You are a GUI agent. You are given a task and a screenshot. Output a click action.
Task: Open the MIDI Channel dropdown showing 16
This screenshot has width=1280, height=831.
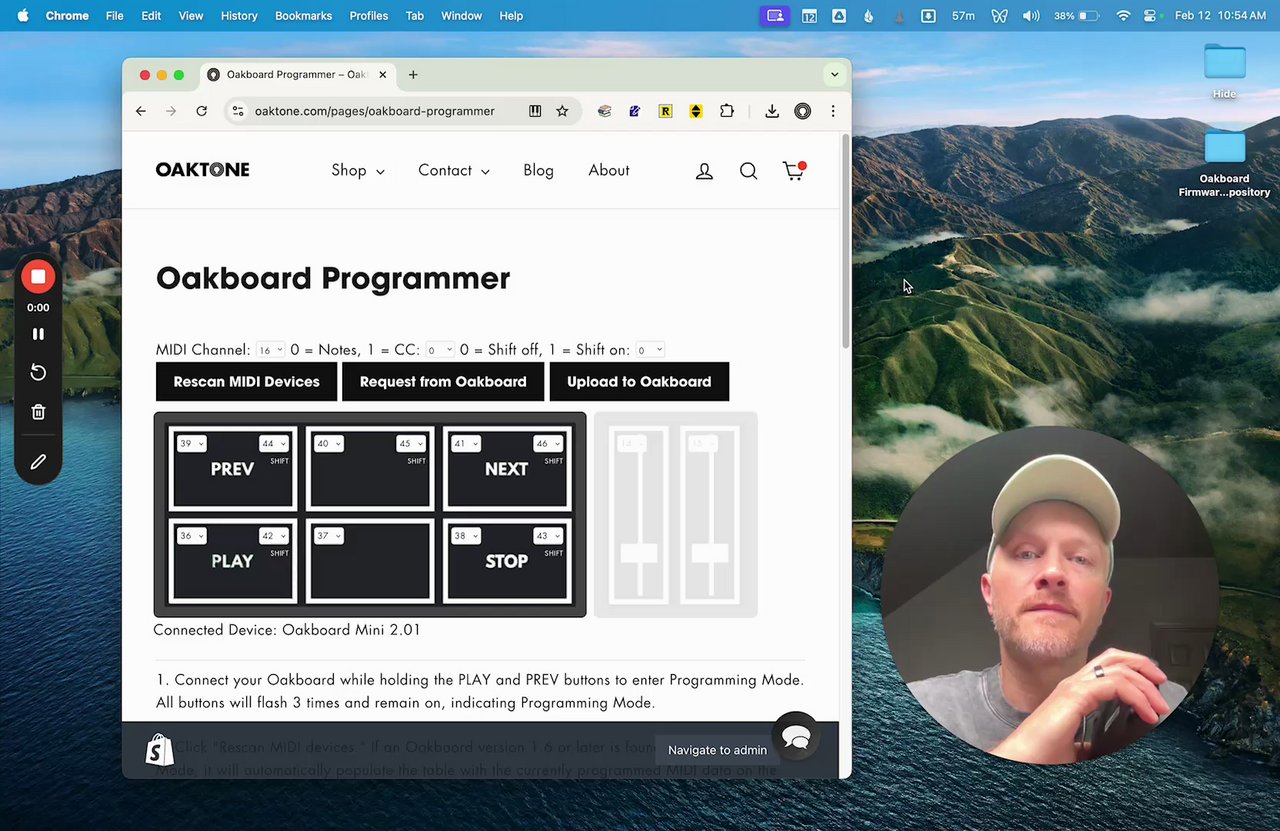pos(271,350)
